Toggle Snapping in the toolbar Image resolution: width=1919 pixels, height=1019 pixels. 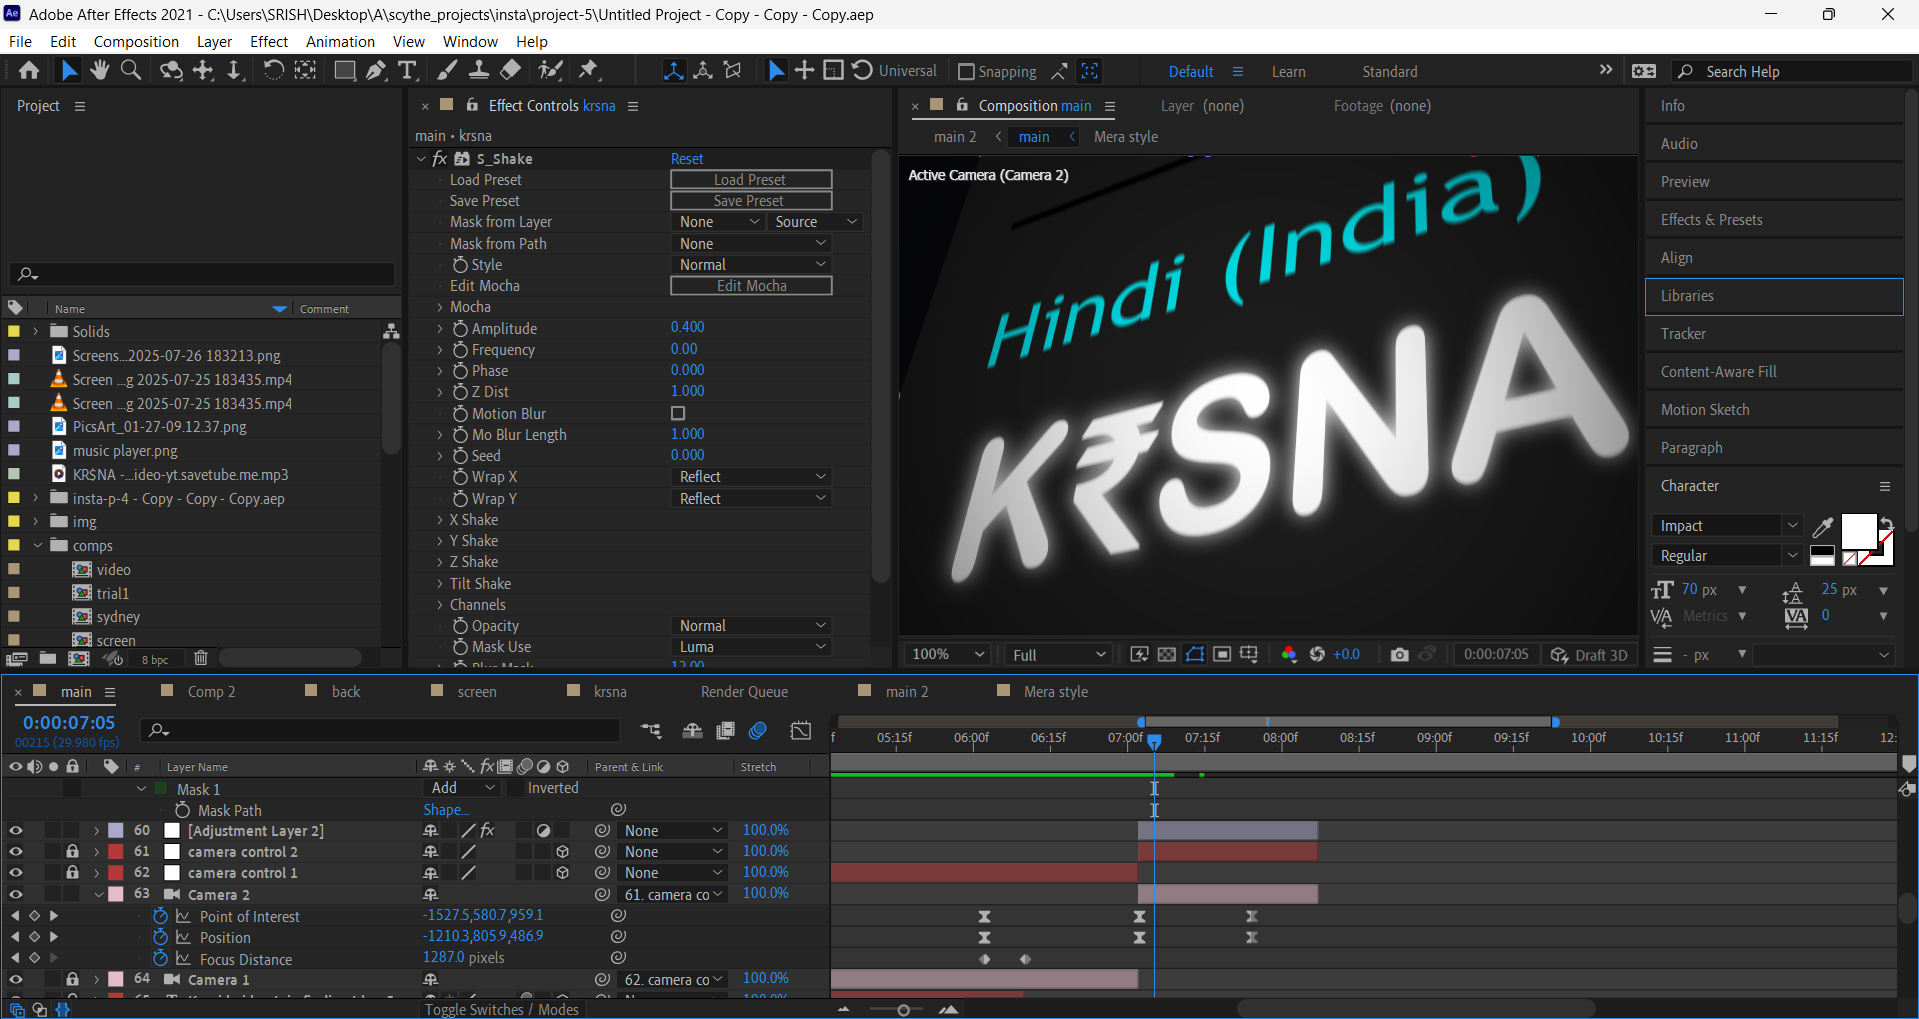click(x=966, y=71)
